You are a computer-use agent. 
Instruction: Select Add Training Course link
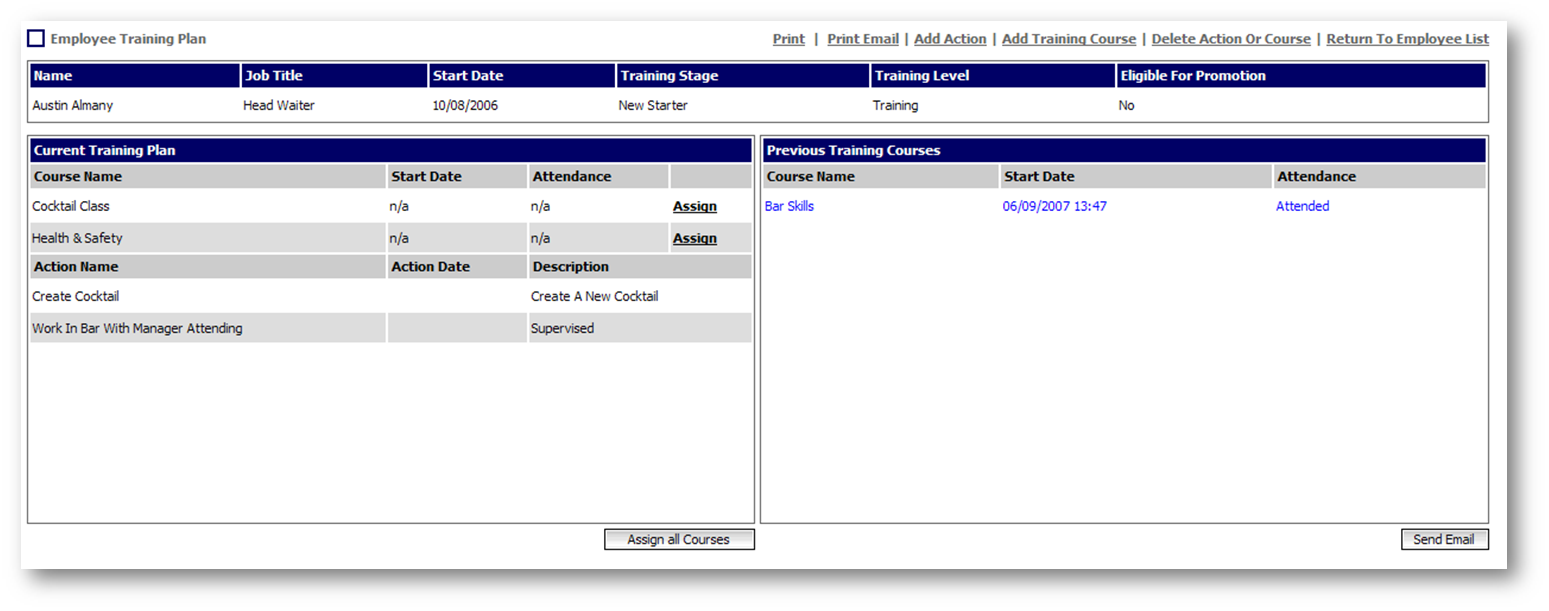click(1068, 39)
